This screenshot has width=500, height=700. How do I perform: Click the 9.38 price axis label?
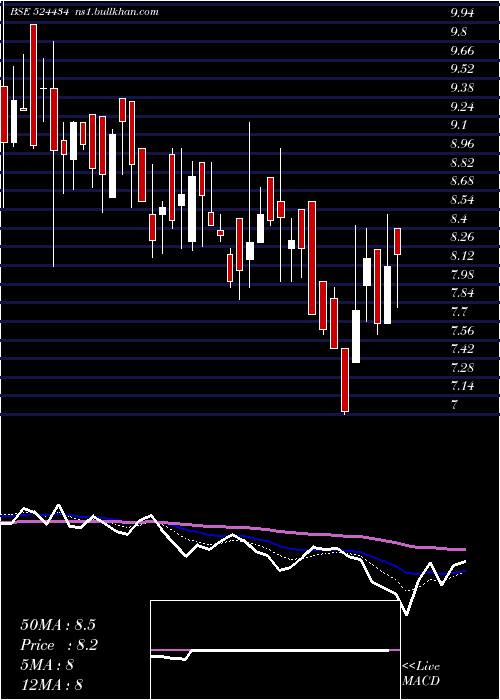click(x=462, y=88)
